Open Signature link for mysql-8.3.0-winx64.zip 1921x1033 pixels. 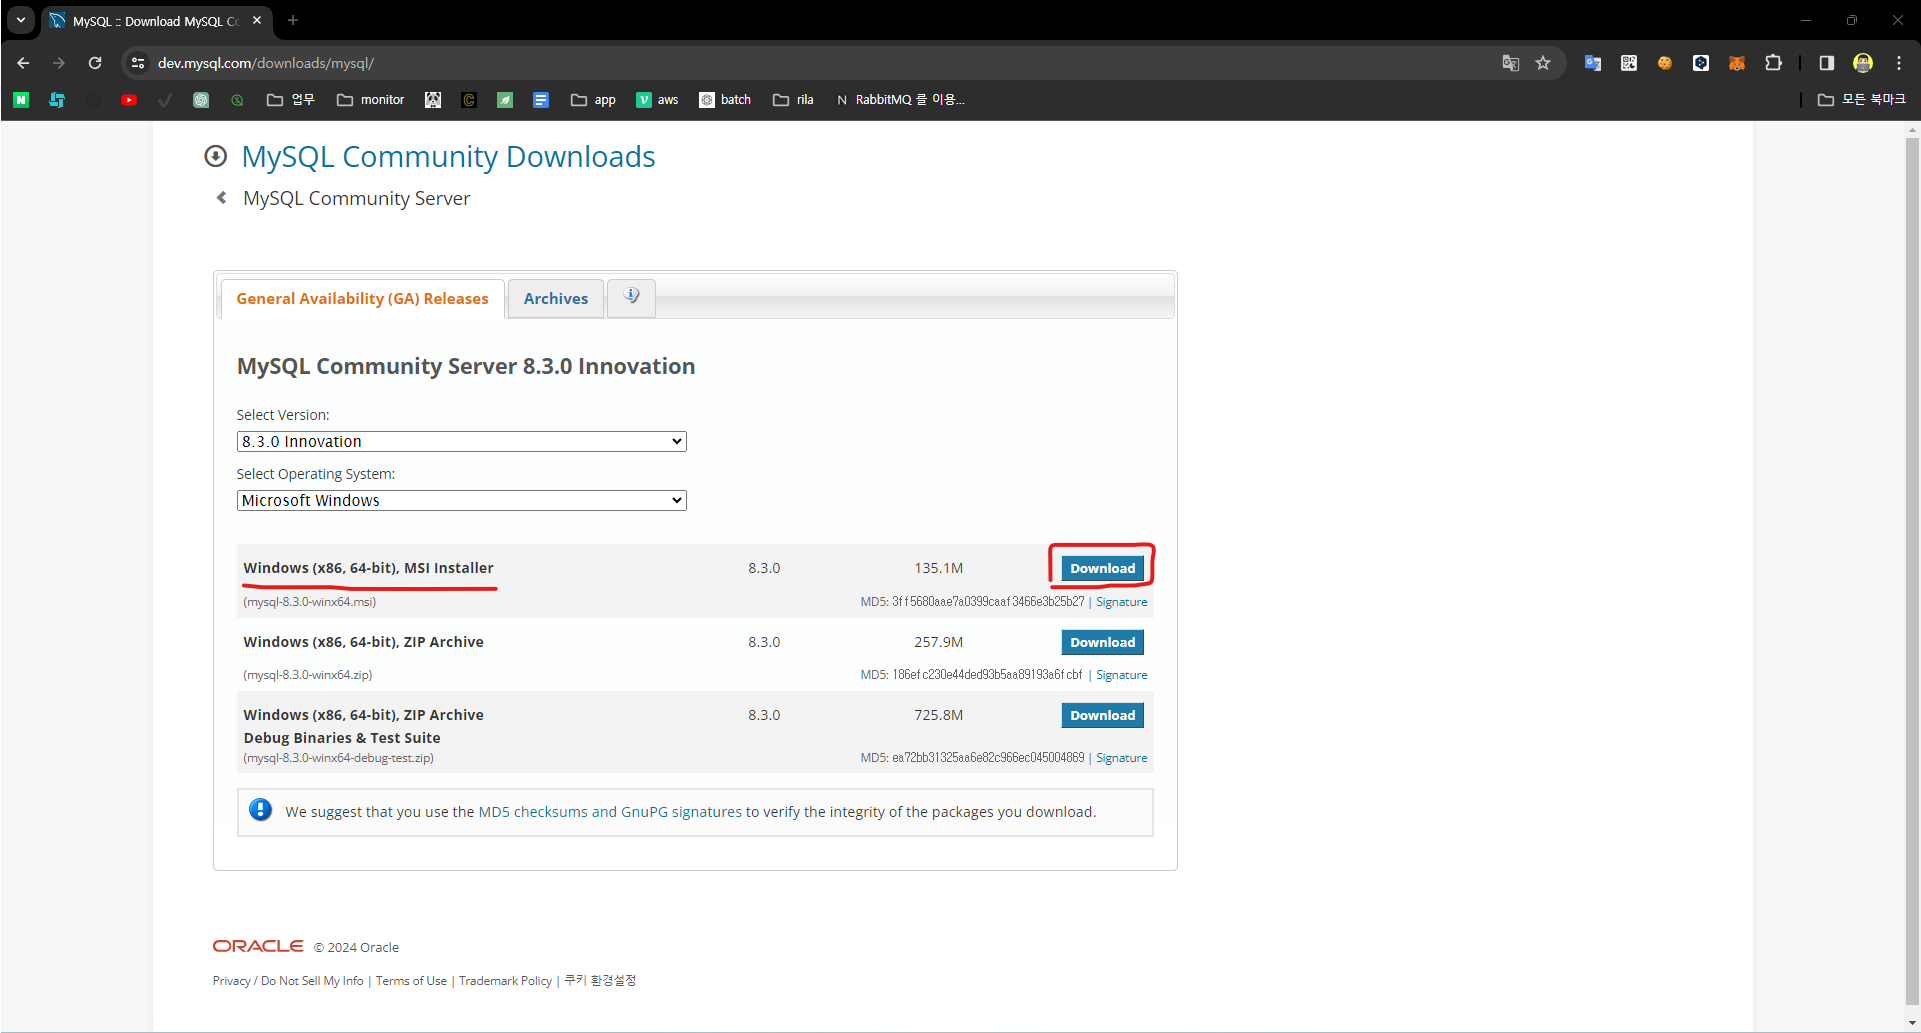click(1121, 675)
